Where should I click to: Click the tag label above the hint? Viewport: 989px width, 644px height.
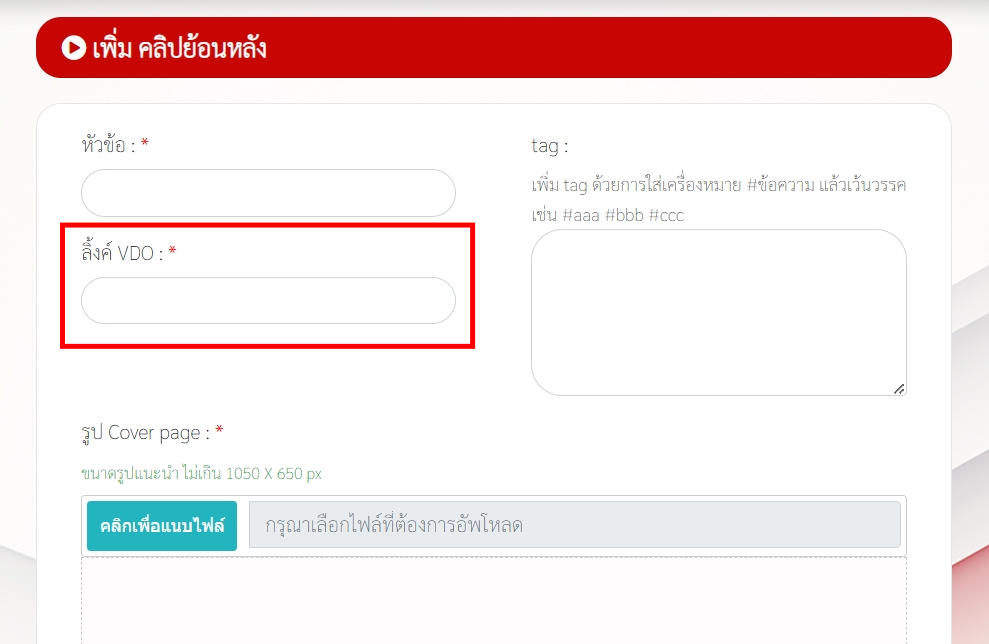coord(549,146)
